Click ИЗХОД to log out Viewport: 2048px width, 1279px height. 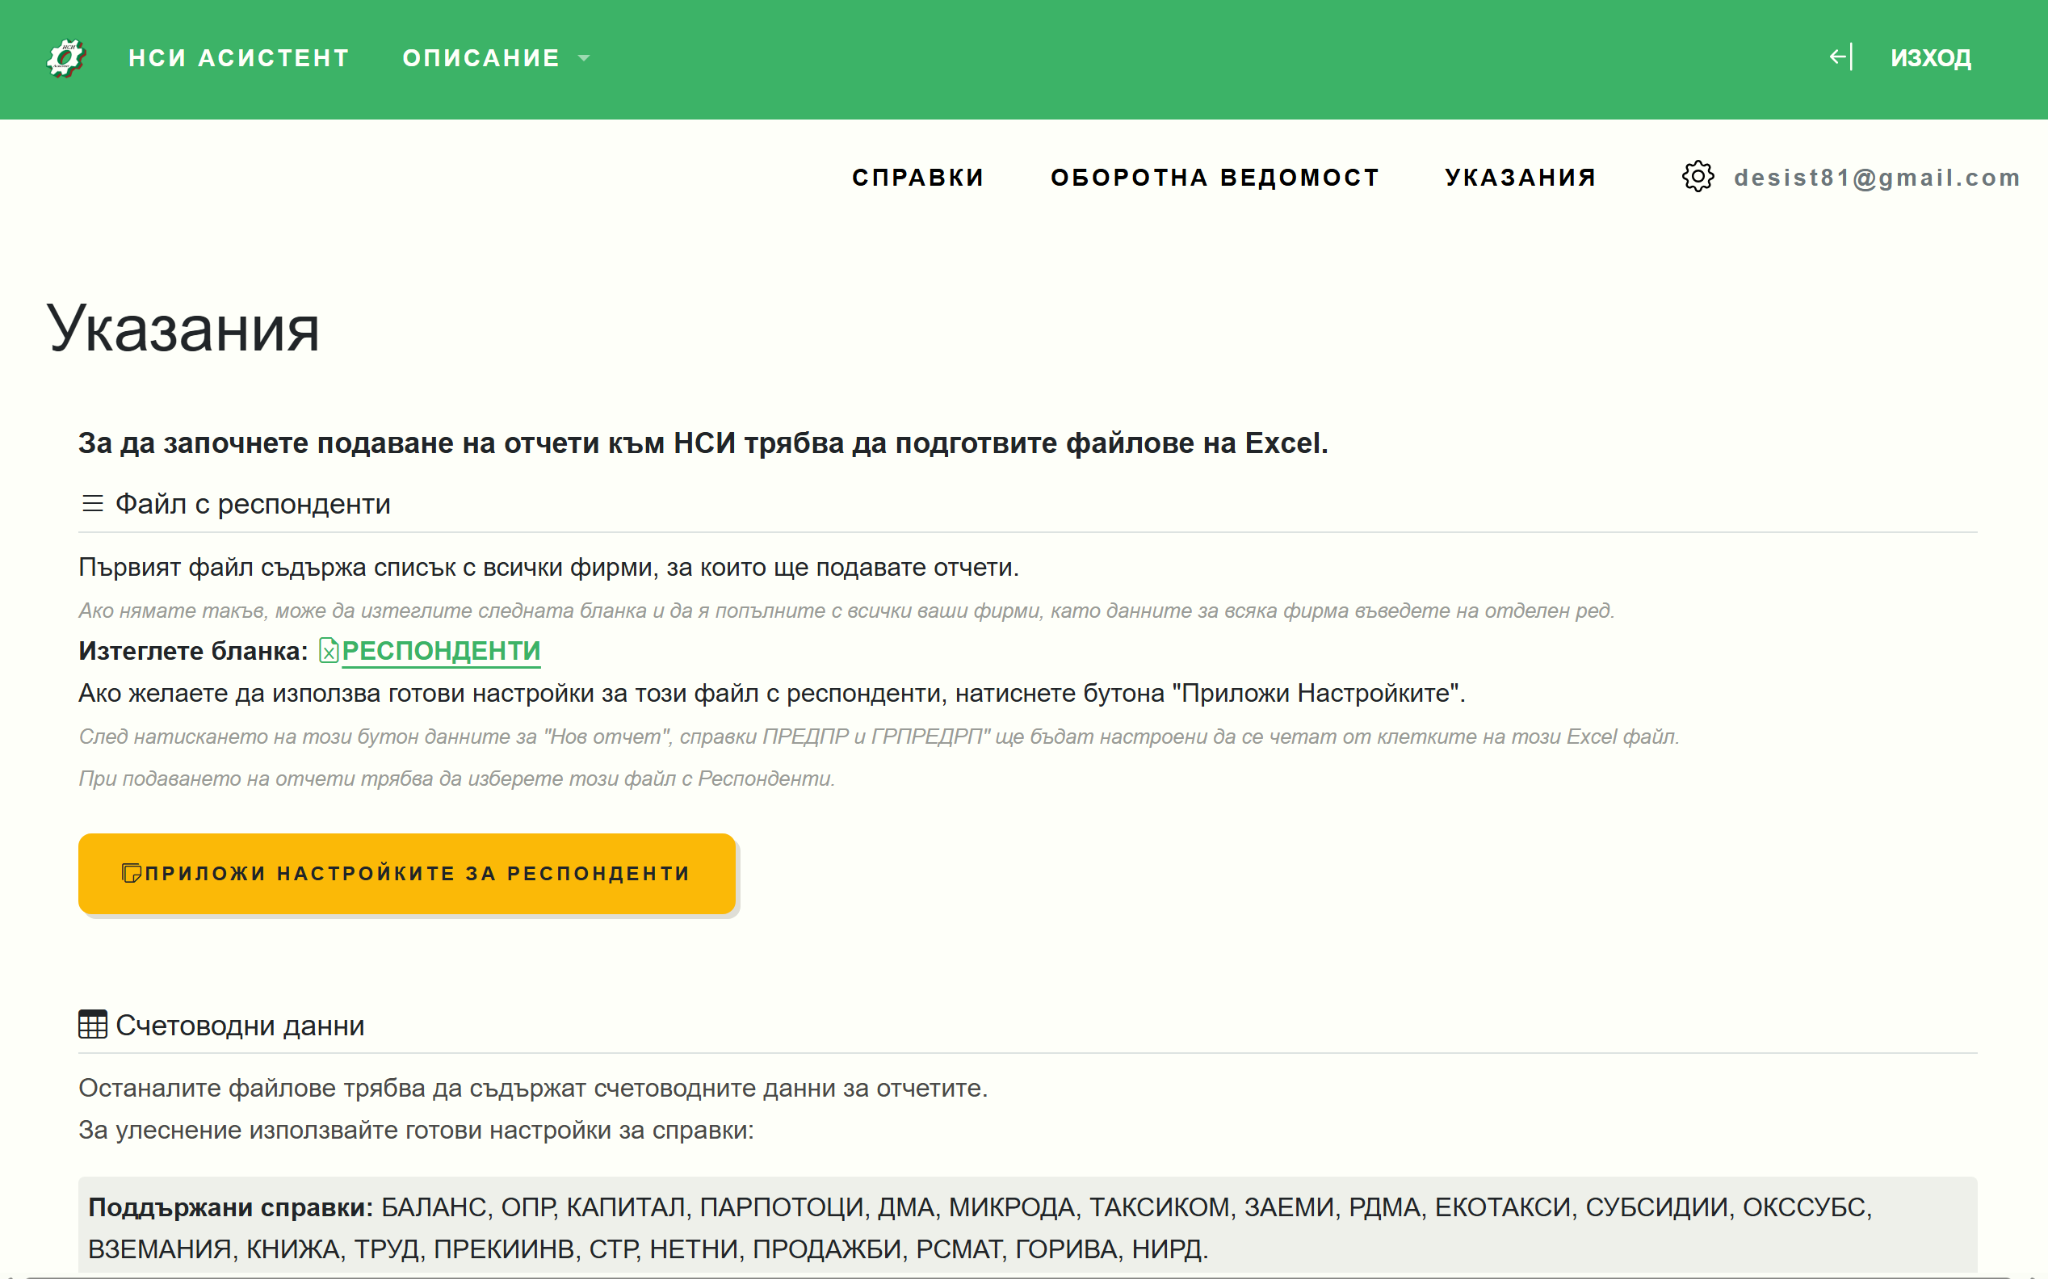click(1930, 57)
